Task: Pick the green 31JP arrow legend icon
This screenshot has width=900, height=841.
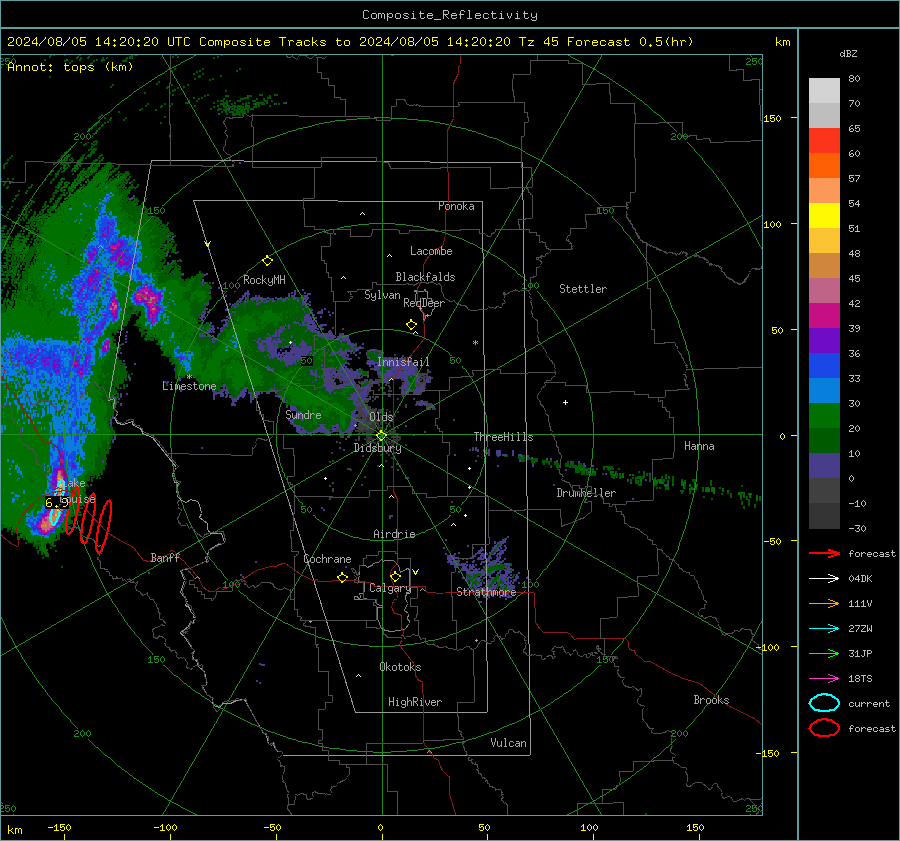Action: [824, 653]
